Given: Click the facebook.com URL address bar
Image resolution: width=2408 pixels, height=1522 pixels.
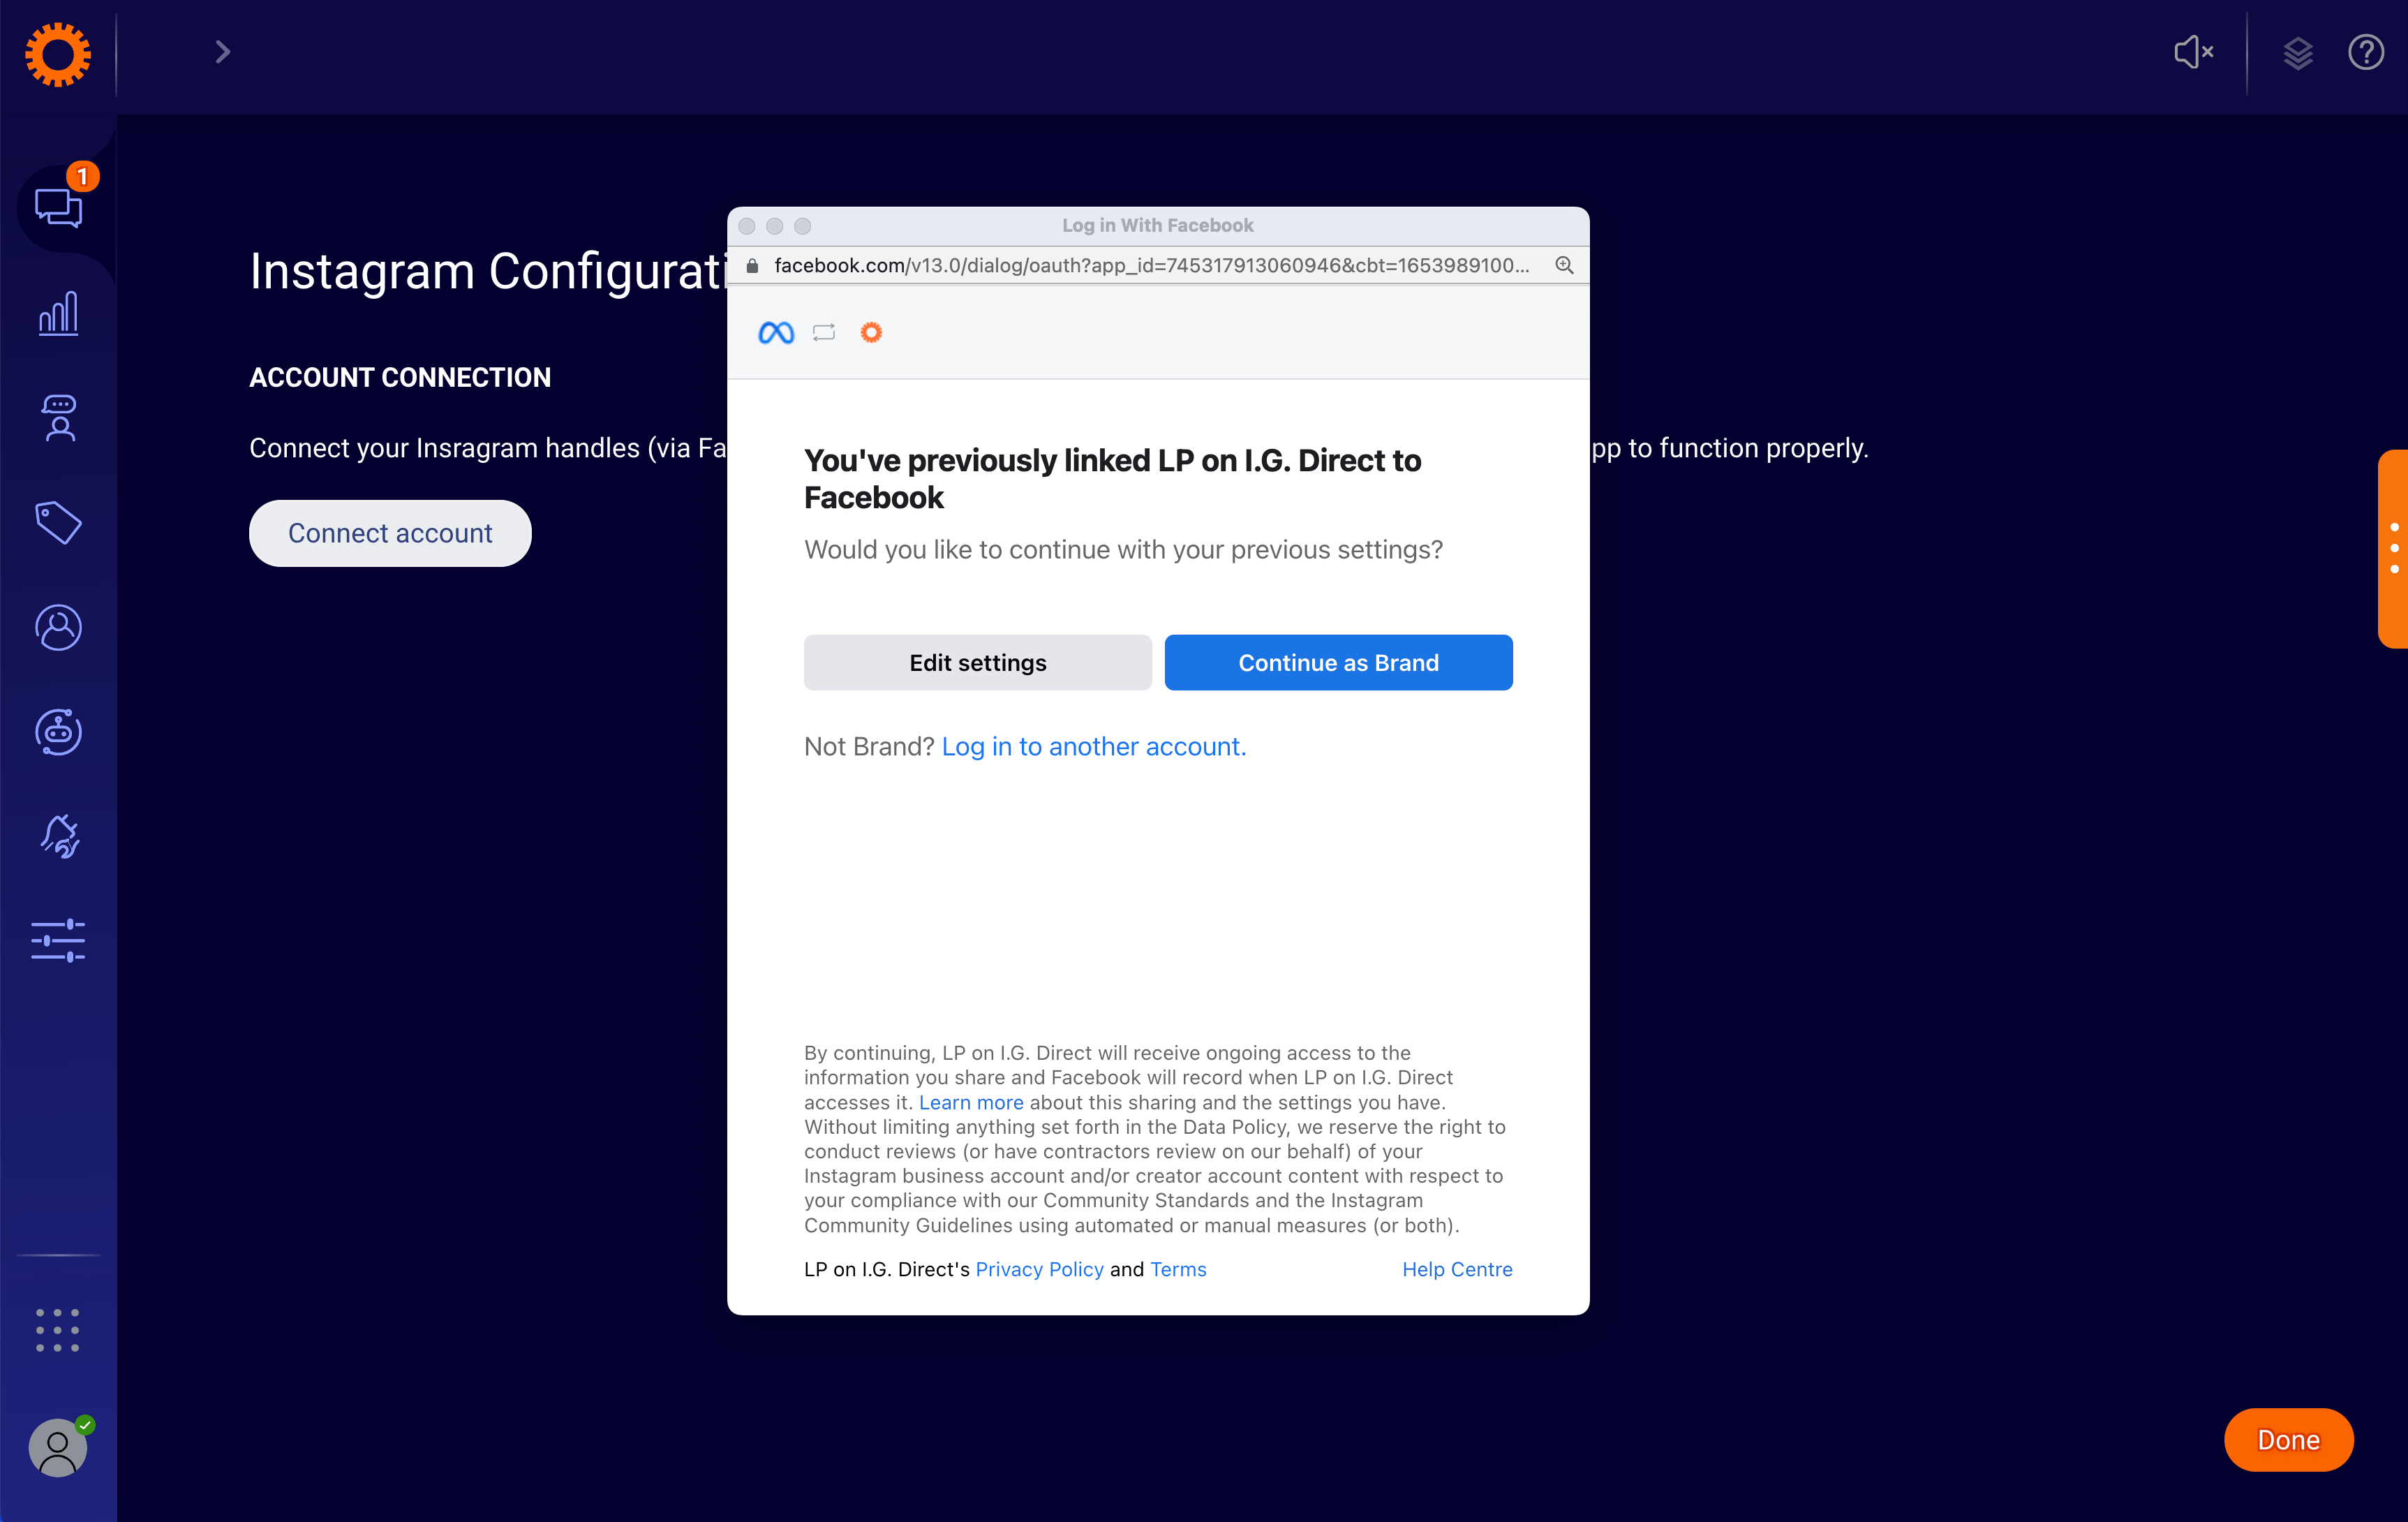Looking at the screenshot, I should pos(1152,265).
